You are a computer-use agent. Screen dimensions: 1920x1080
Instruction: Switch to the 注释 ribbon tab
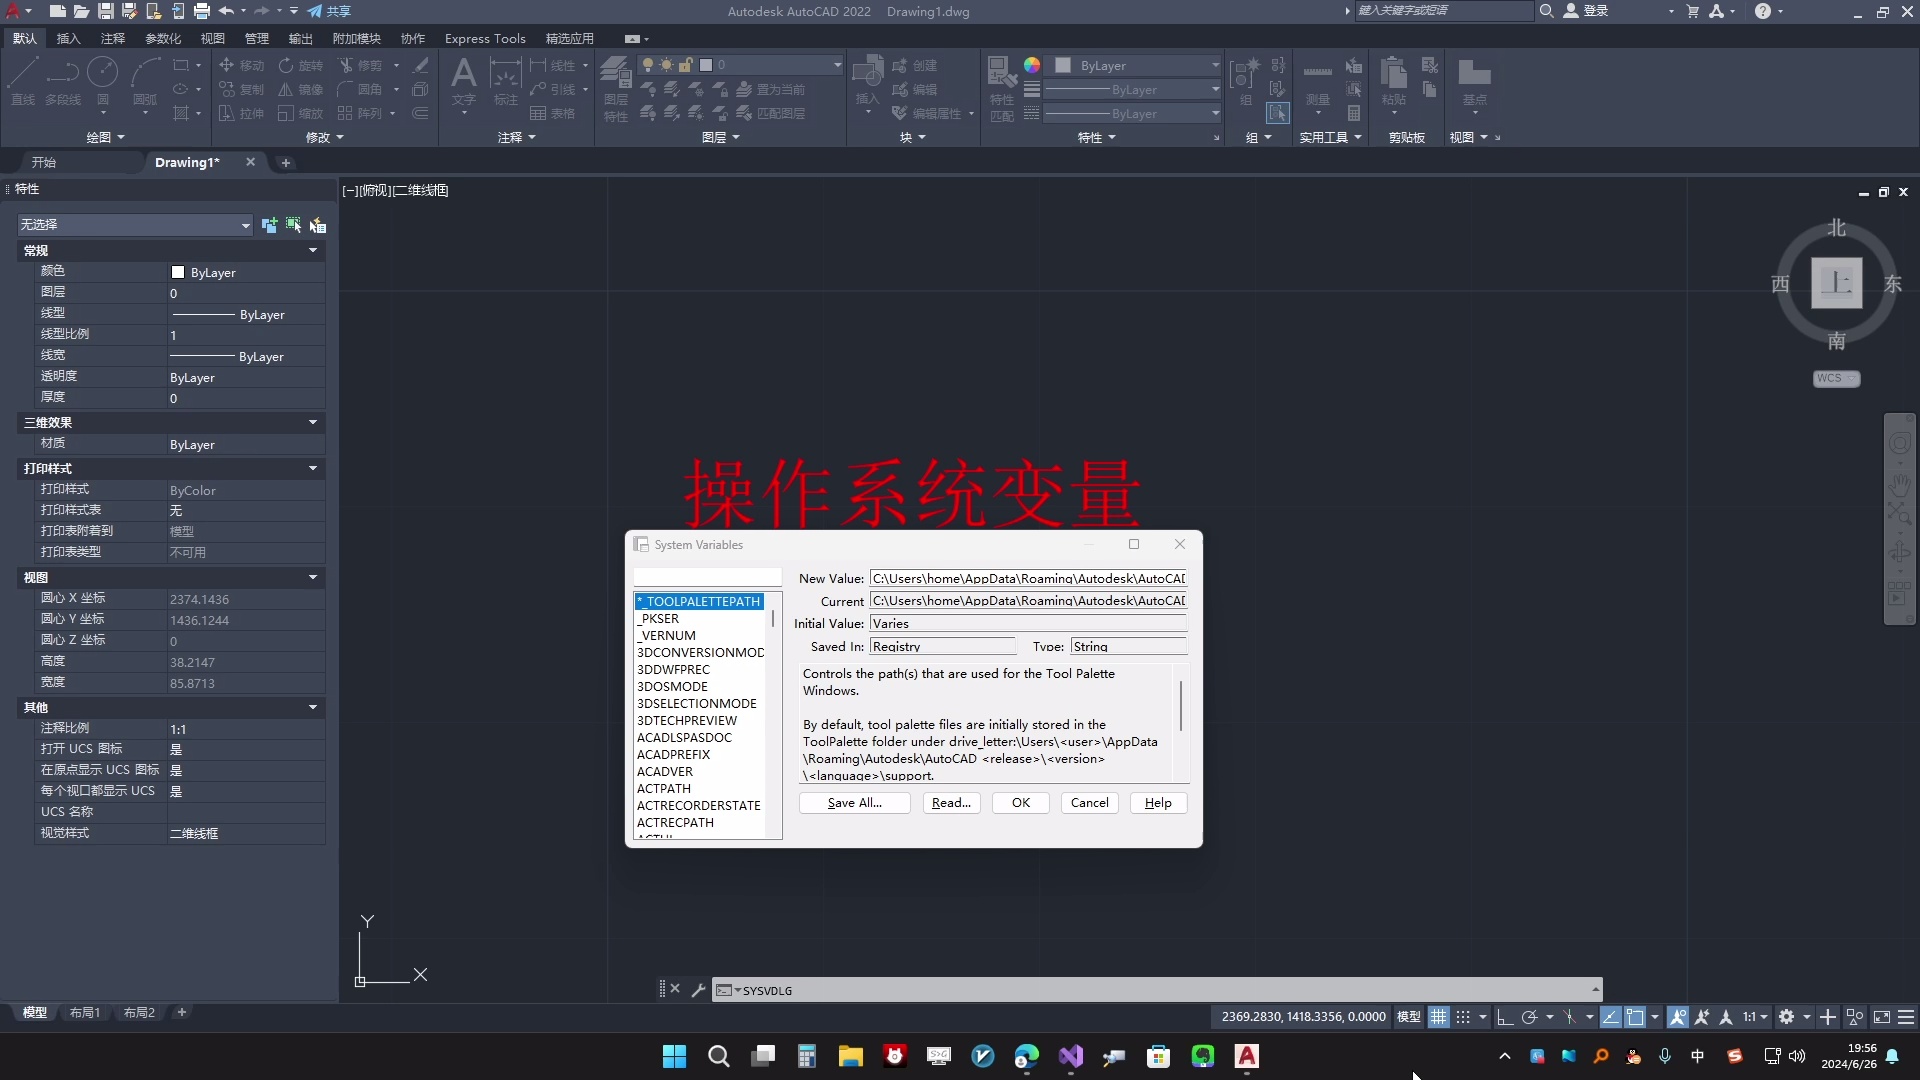pos(113,38)
